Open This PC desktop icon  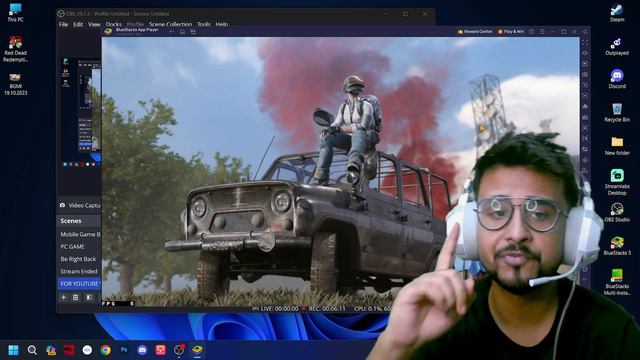click(16, 13)
